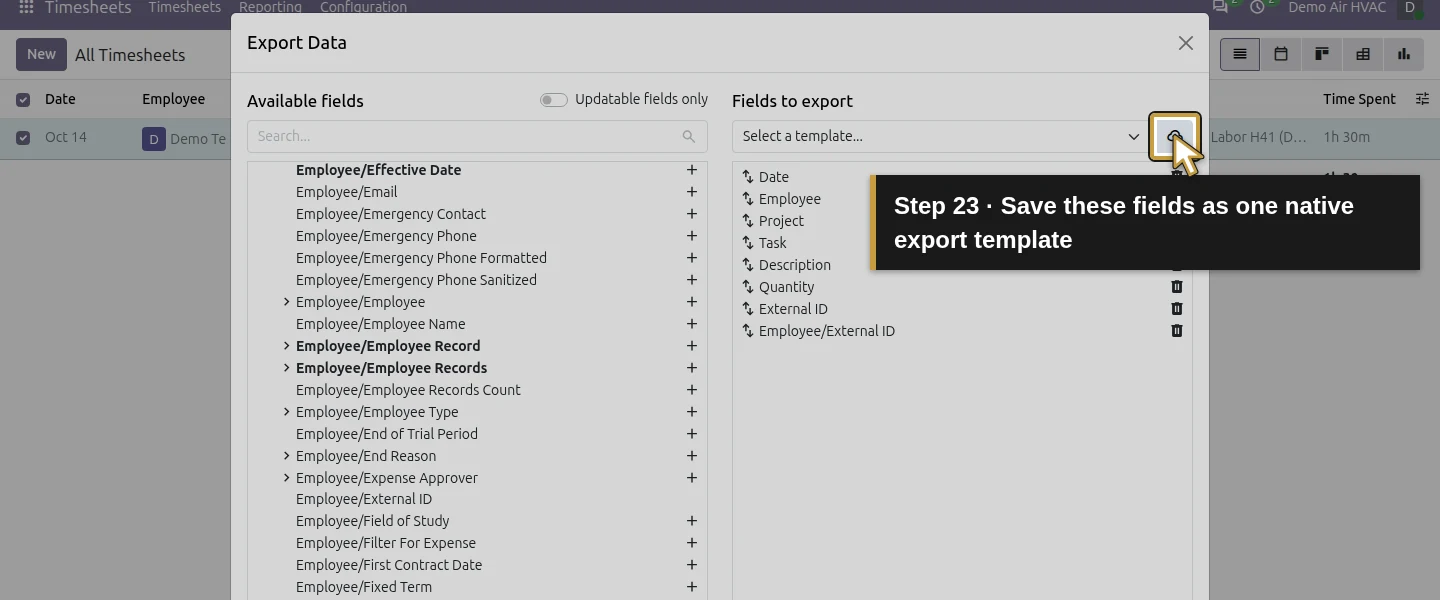
Task: Remove Quantity field with its trash icon
Action: click(1177, 287)
